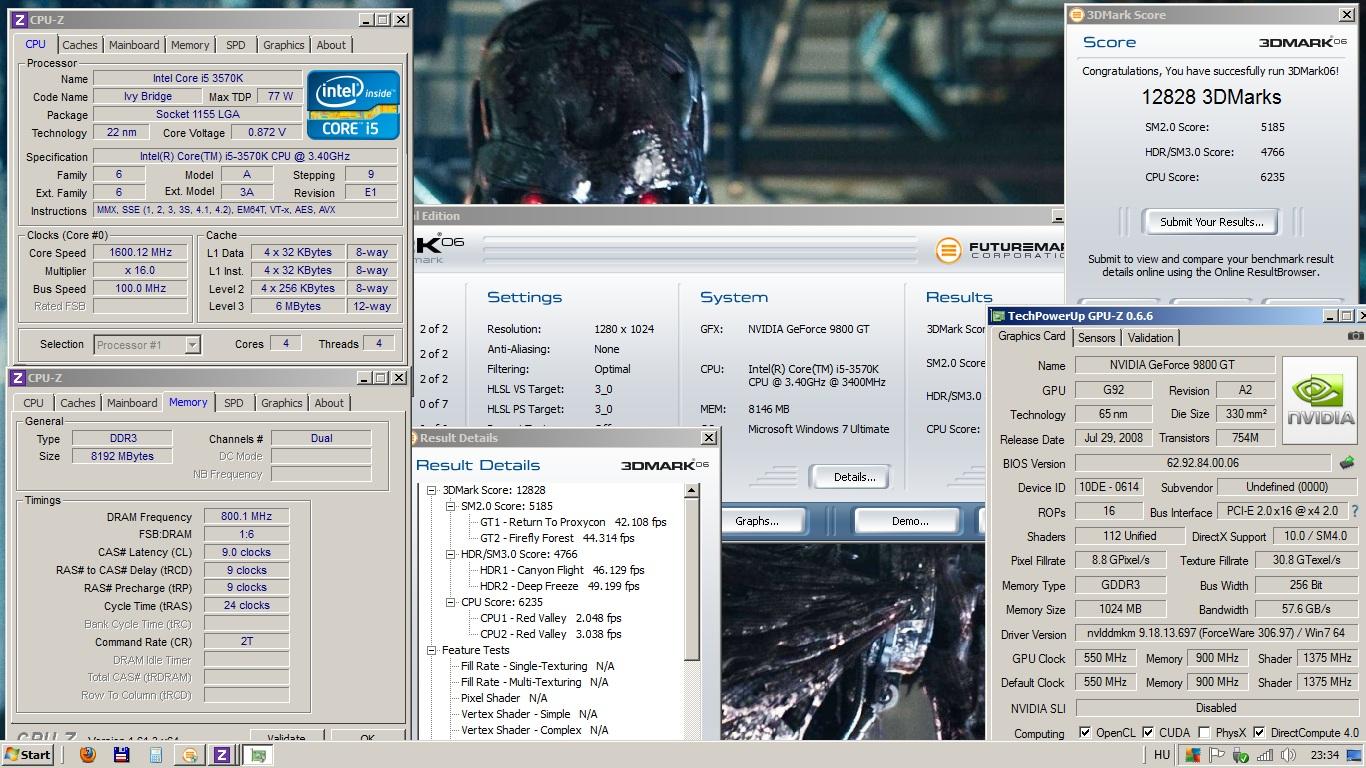Switch to the 3DMark06 taskbar button

click(189, 755)
